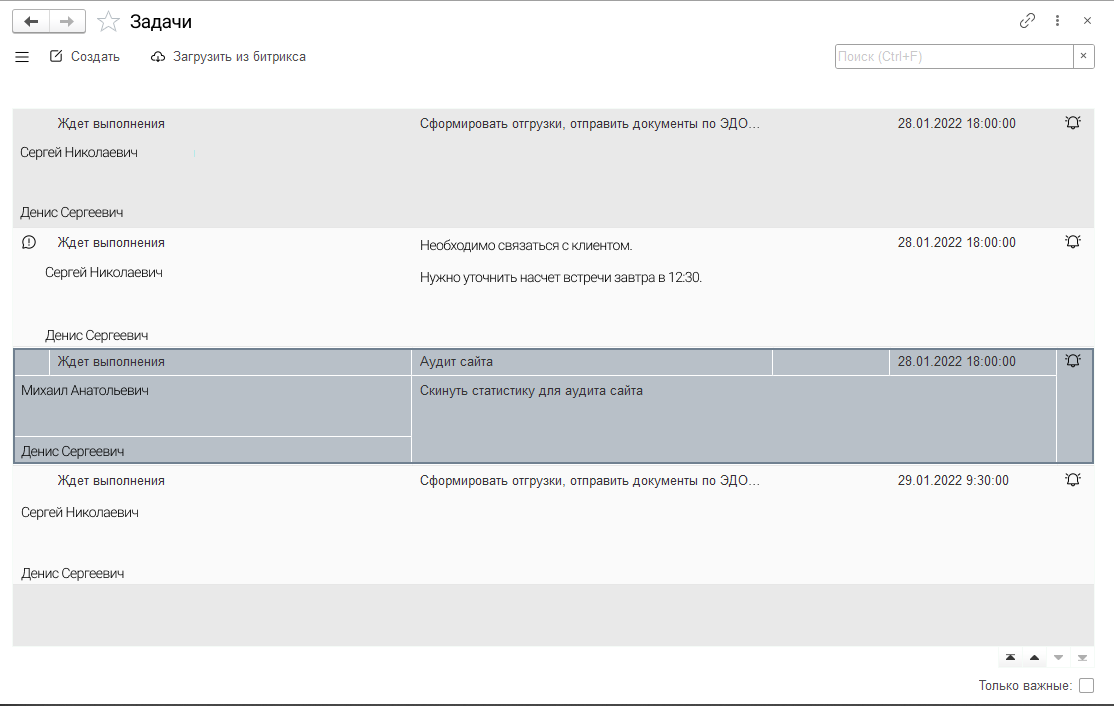
Task: Jump to the first record in list
Action: point(1010,658)
